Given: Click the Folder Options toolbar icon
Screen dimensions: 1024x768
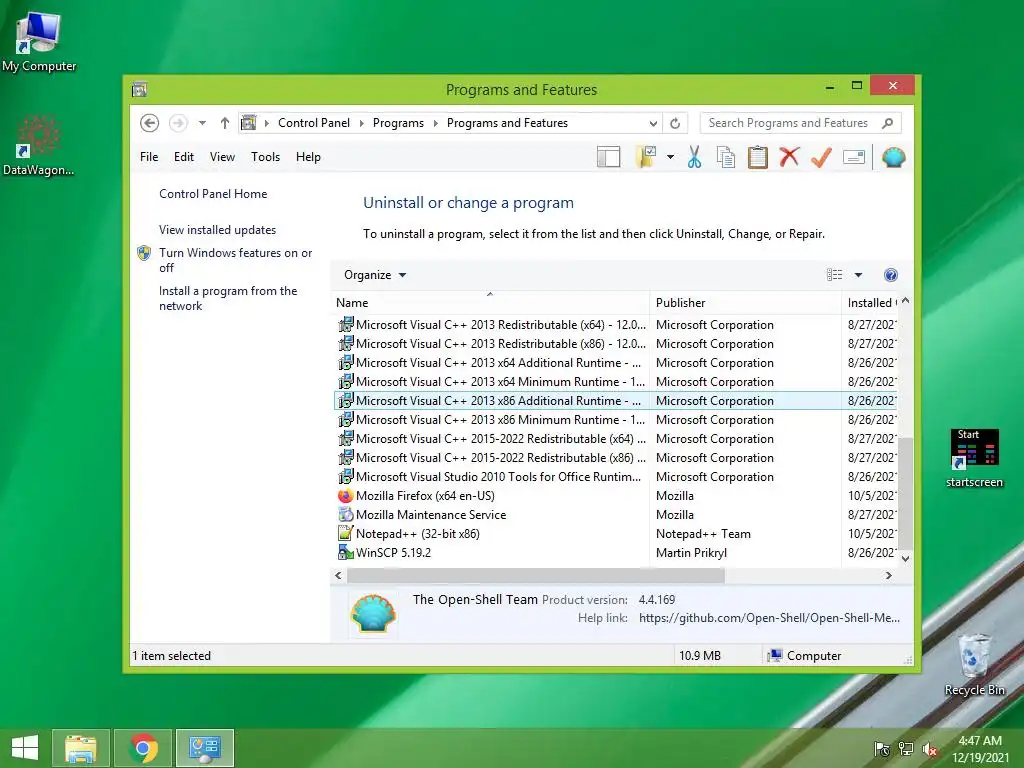Looking at the screenshot, I should click(646, 157).
